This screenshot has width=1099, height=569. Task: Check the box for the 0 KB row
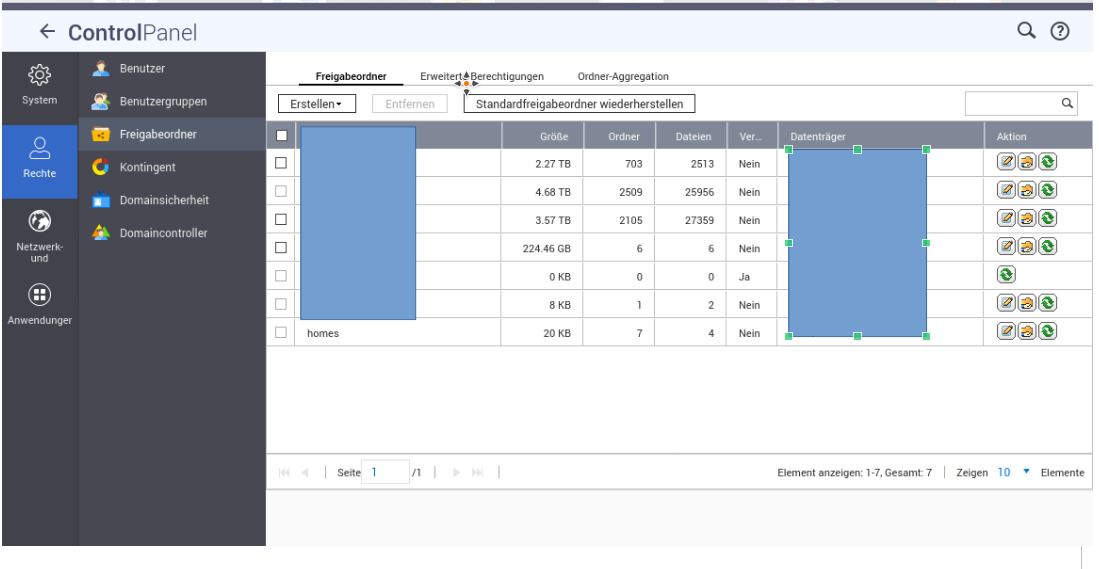(x=281, y=275)
